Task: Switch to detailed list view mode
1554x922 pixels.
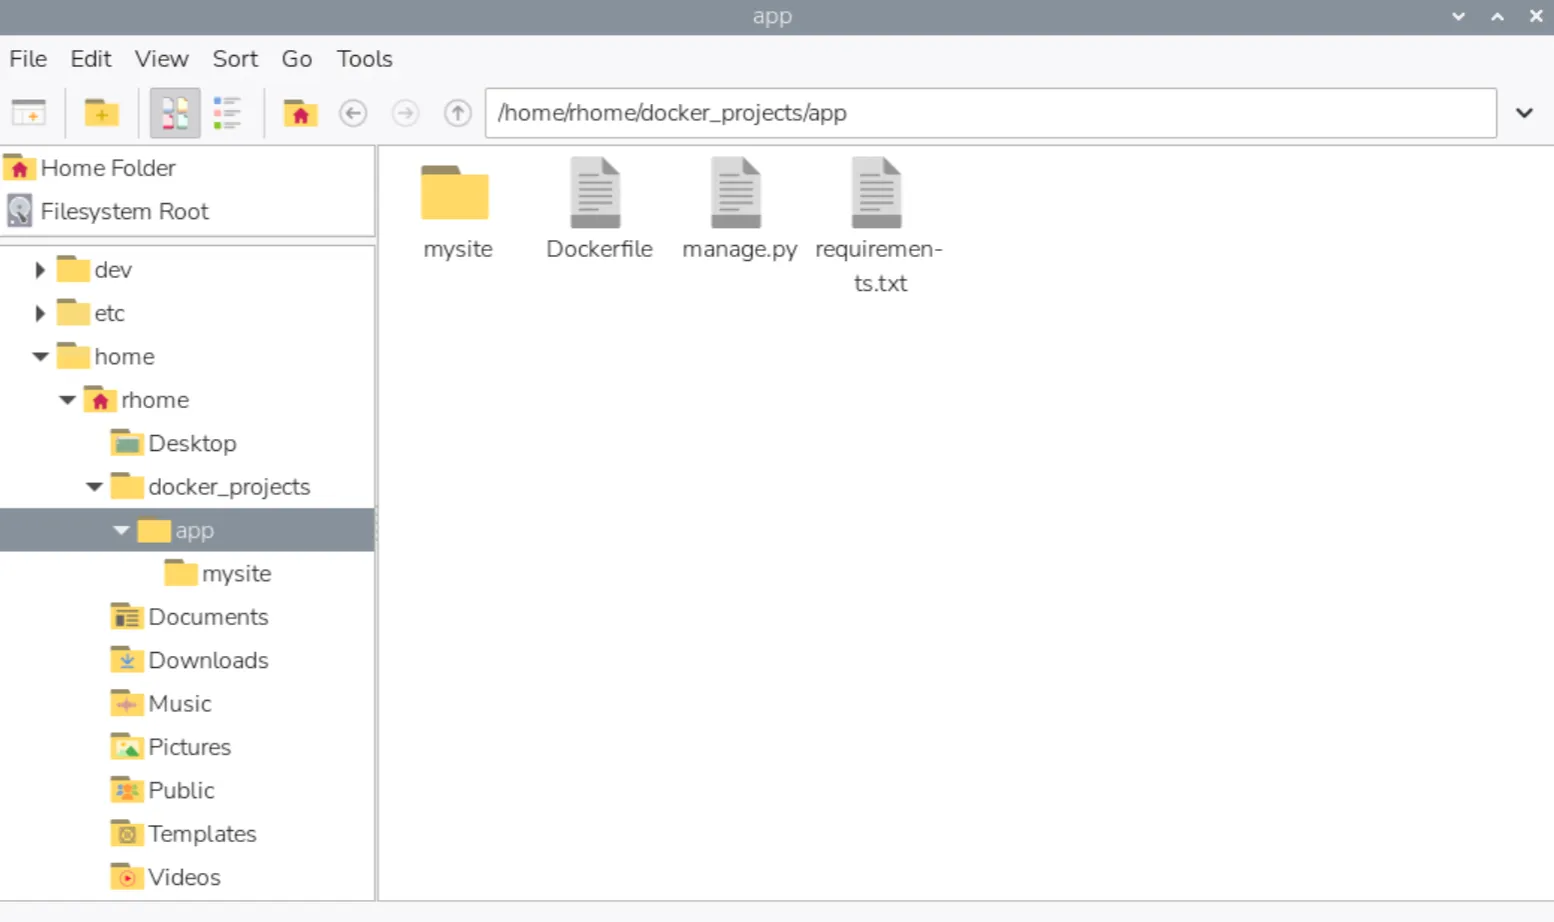Action: coord(227,113)
